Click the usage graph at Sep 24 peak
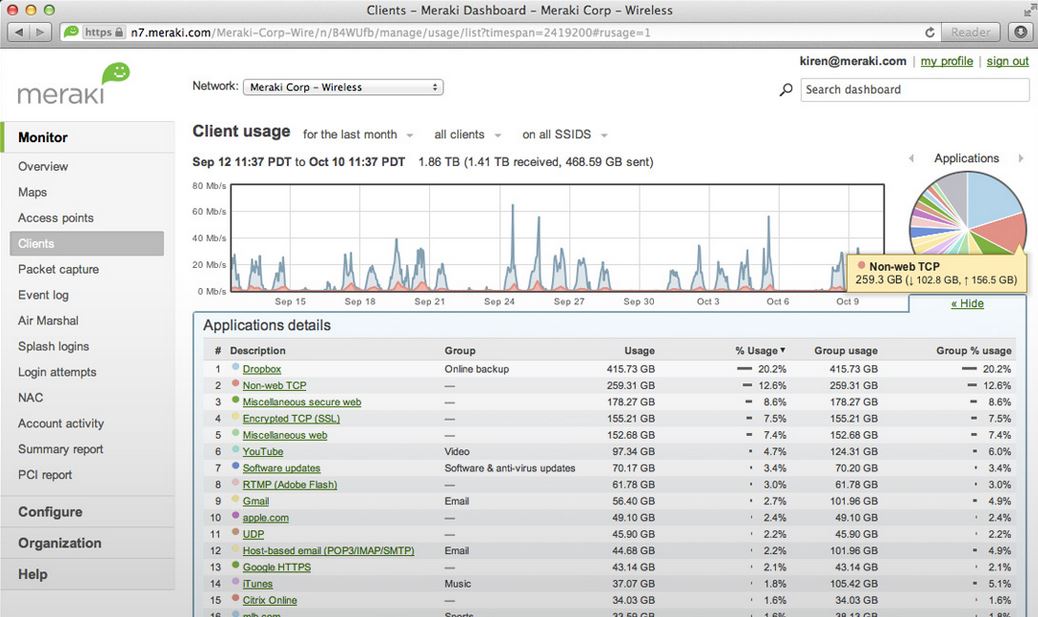This screenshot has height=617, width=1038. pyautogui.click(x=512, y=246)
